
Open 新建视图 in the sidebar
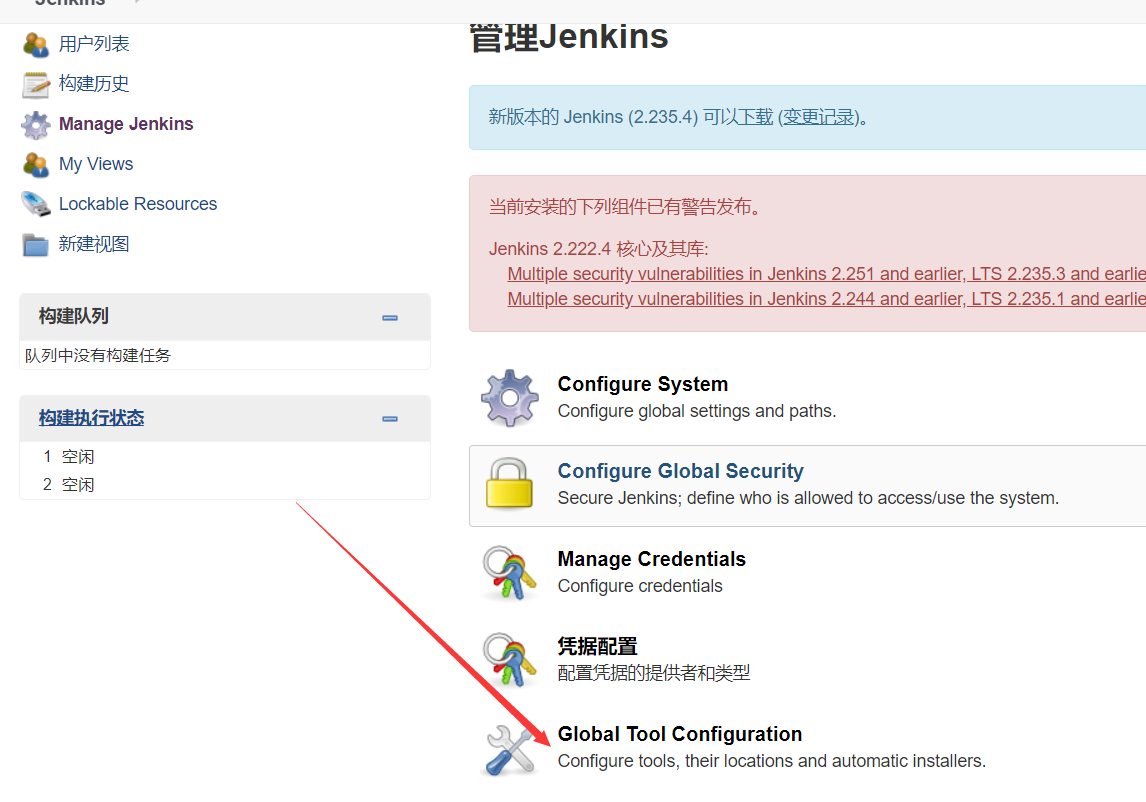tap(94, 244)
